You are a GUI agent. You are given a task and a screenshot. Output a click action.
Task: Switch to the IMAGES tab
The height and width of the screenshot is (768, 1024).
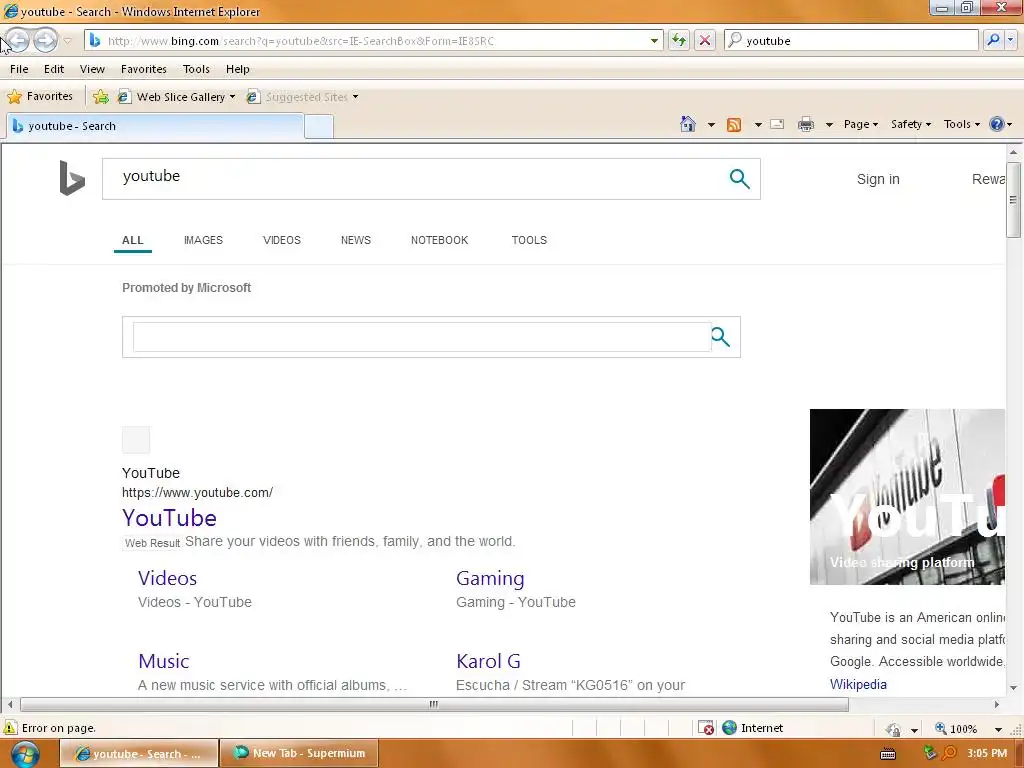203,240
